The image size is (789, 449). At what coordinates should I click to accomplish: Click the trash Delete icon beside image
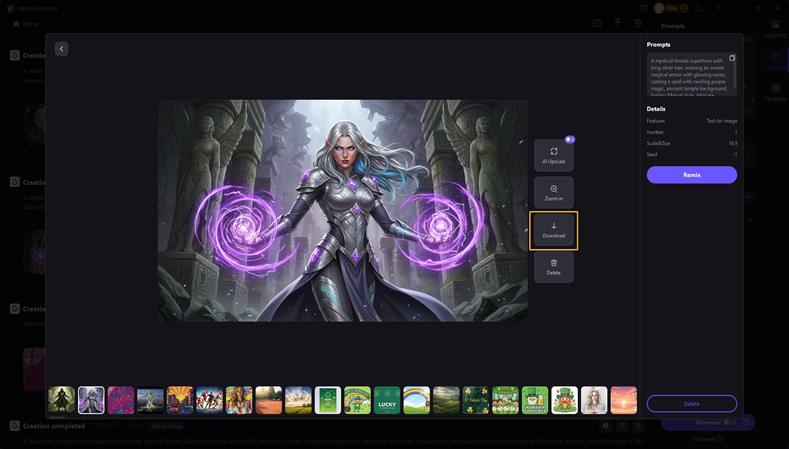[x=553, y=266]
